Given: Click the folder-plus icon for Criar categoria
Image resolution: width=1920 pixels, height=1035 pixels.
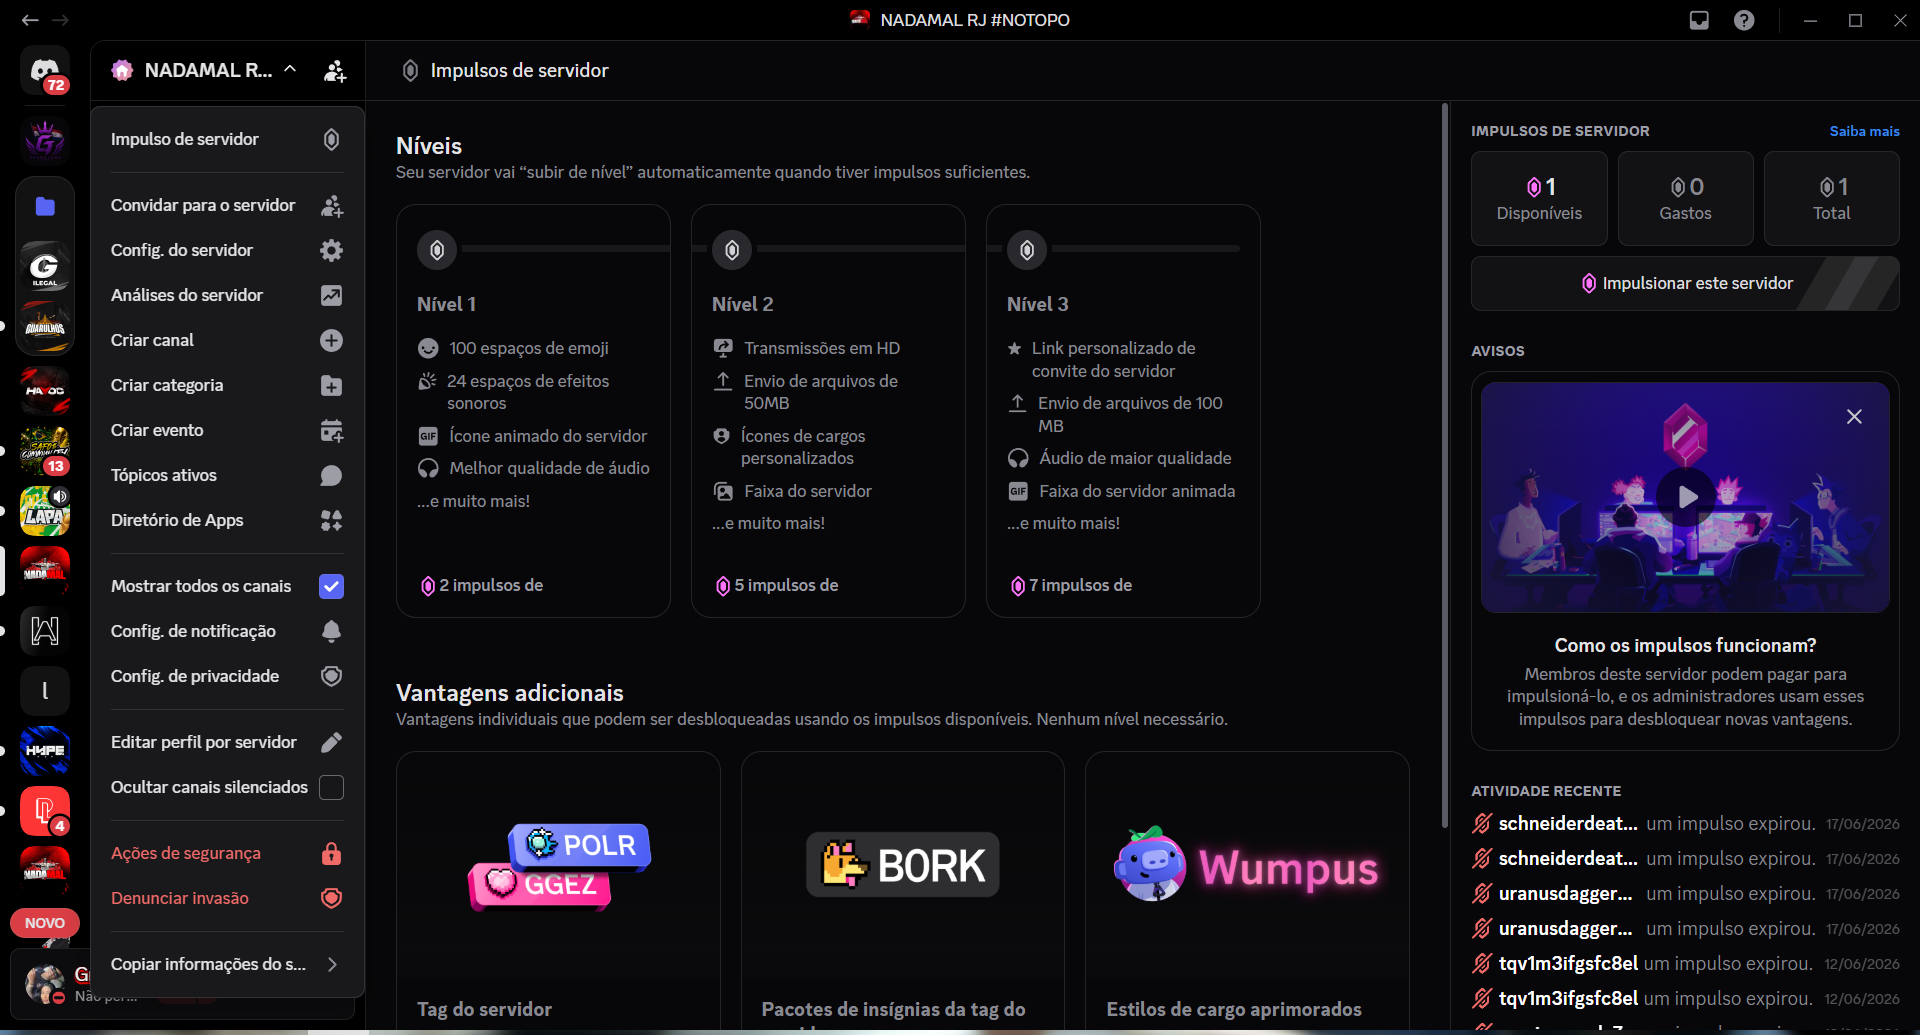Looking at the screenshot, I should (331, 385).
